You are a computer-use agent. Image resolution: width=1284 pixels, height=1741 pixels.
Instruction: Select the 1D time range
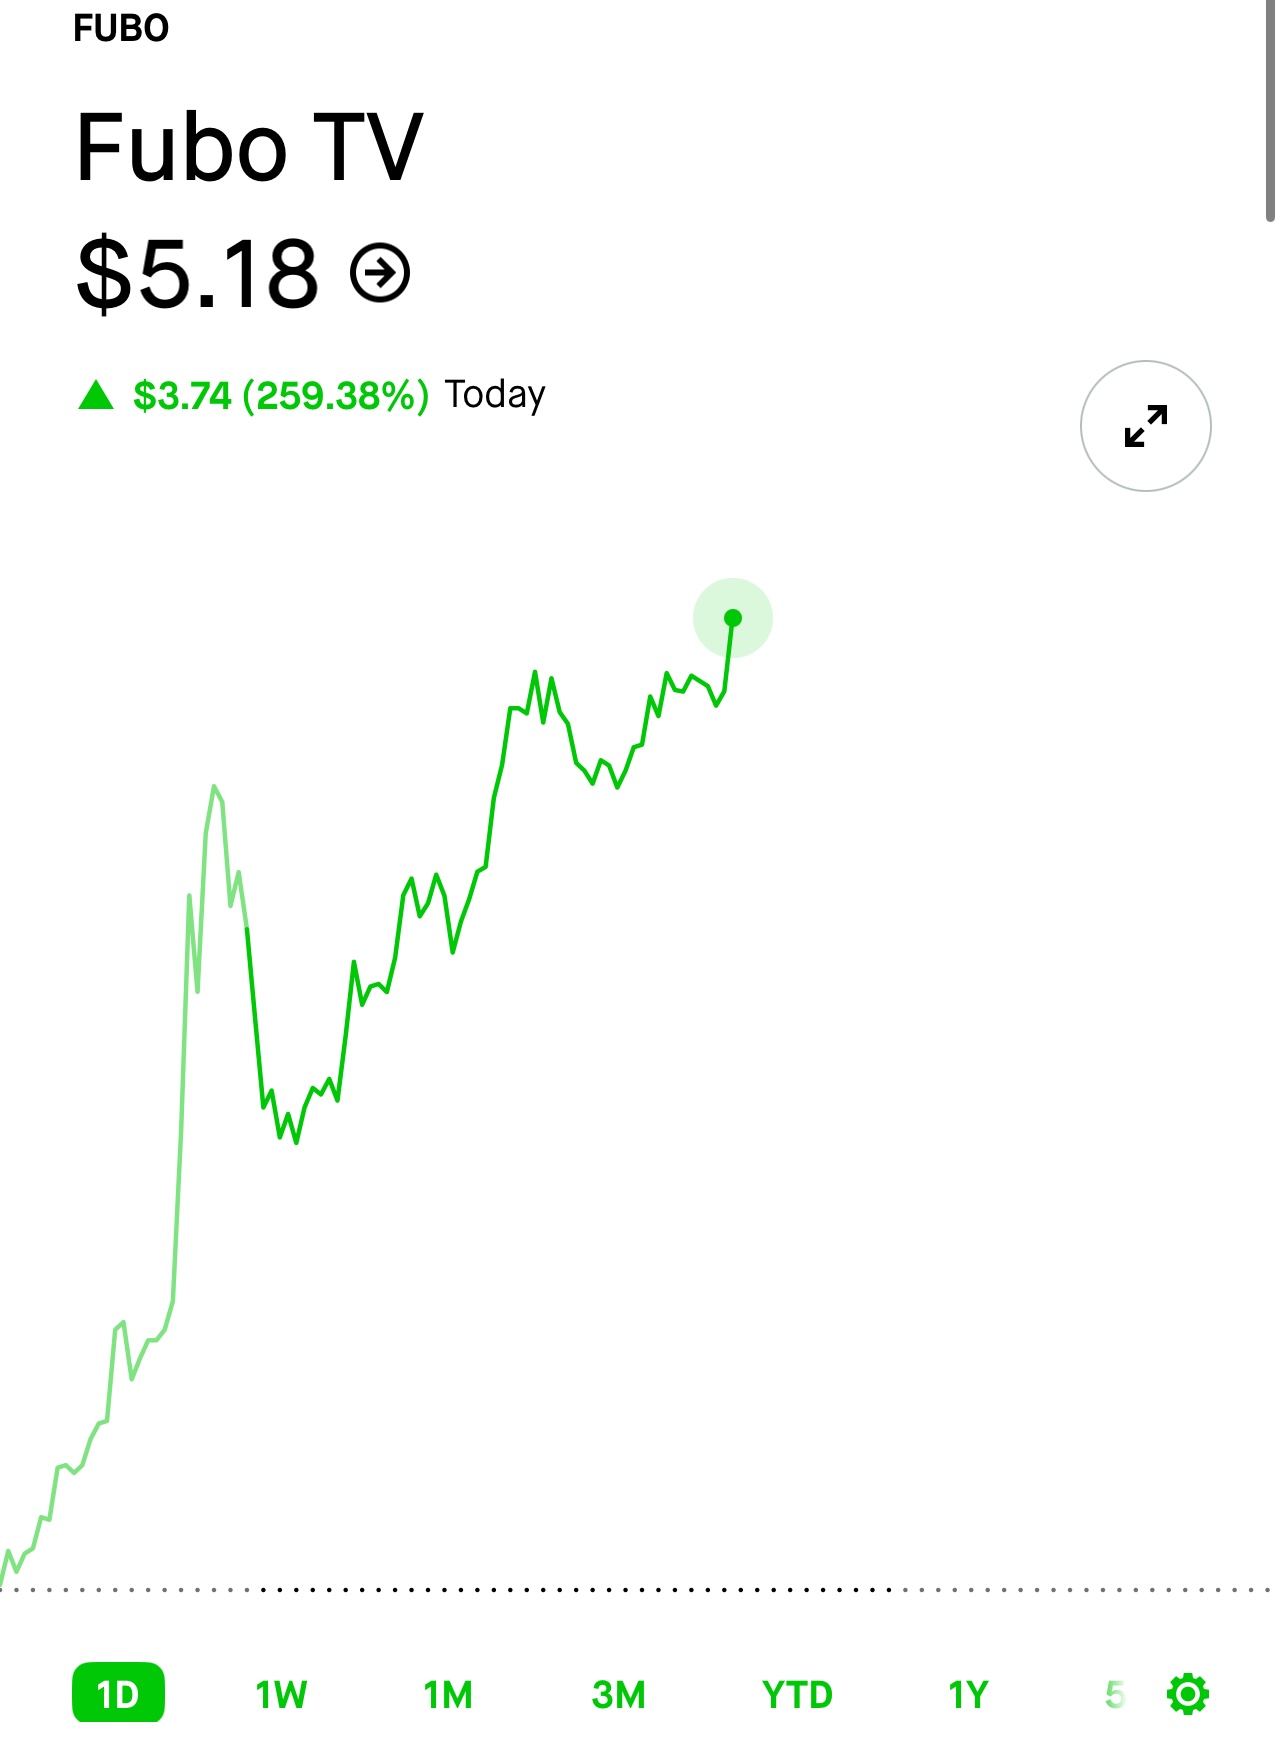point(118,1693)
